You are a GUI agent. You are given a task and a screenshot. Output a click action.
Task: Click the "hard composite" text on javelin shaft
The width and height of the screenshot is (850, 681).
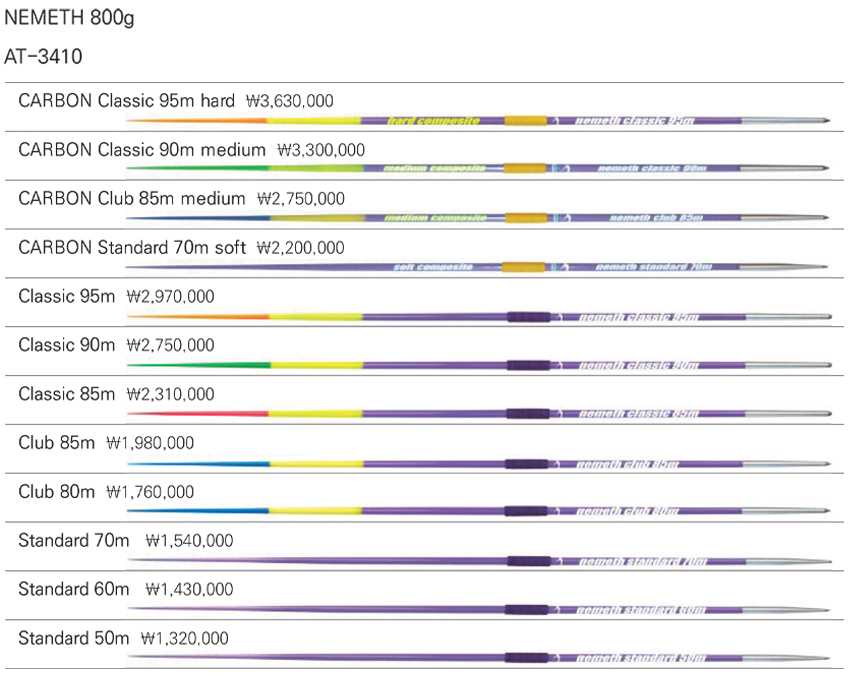click(x=434, y=121)
